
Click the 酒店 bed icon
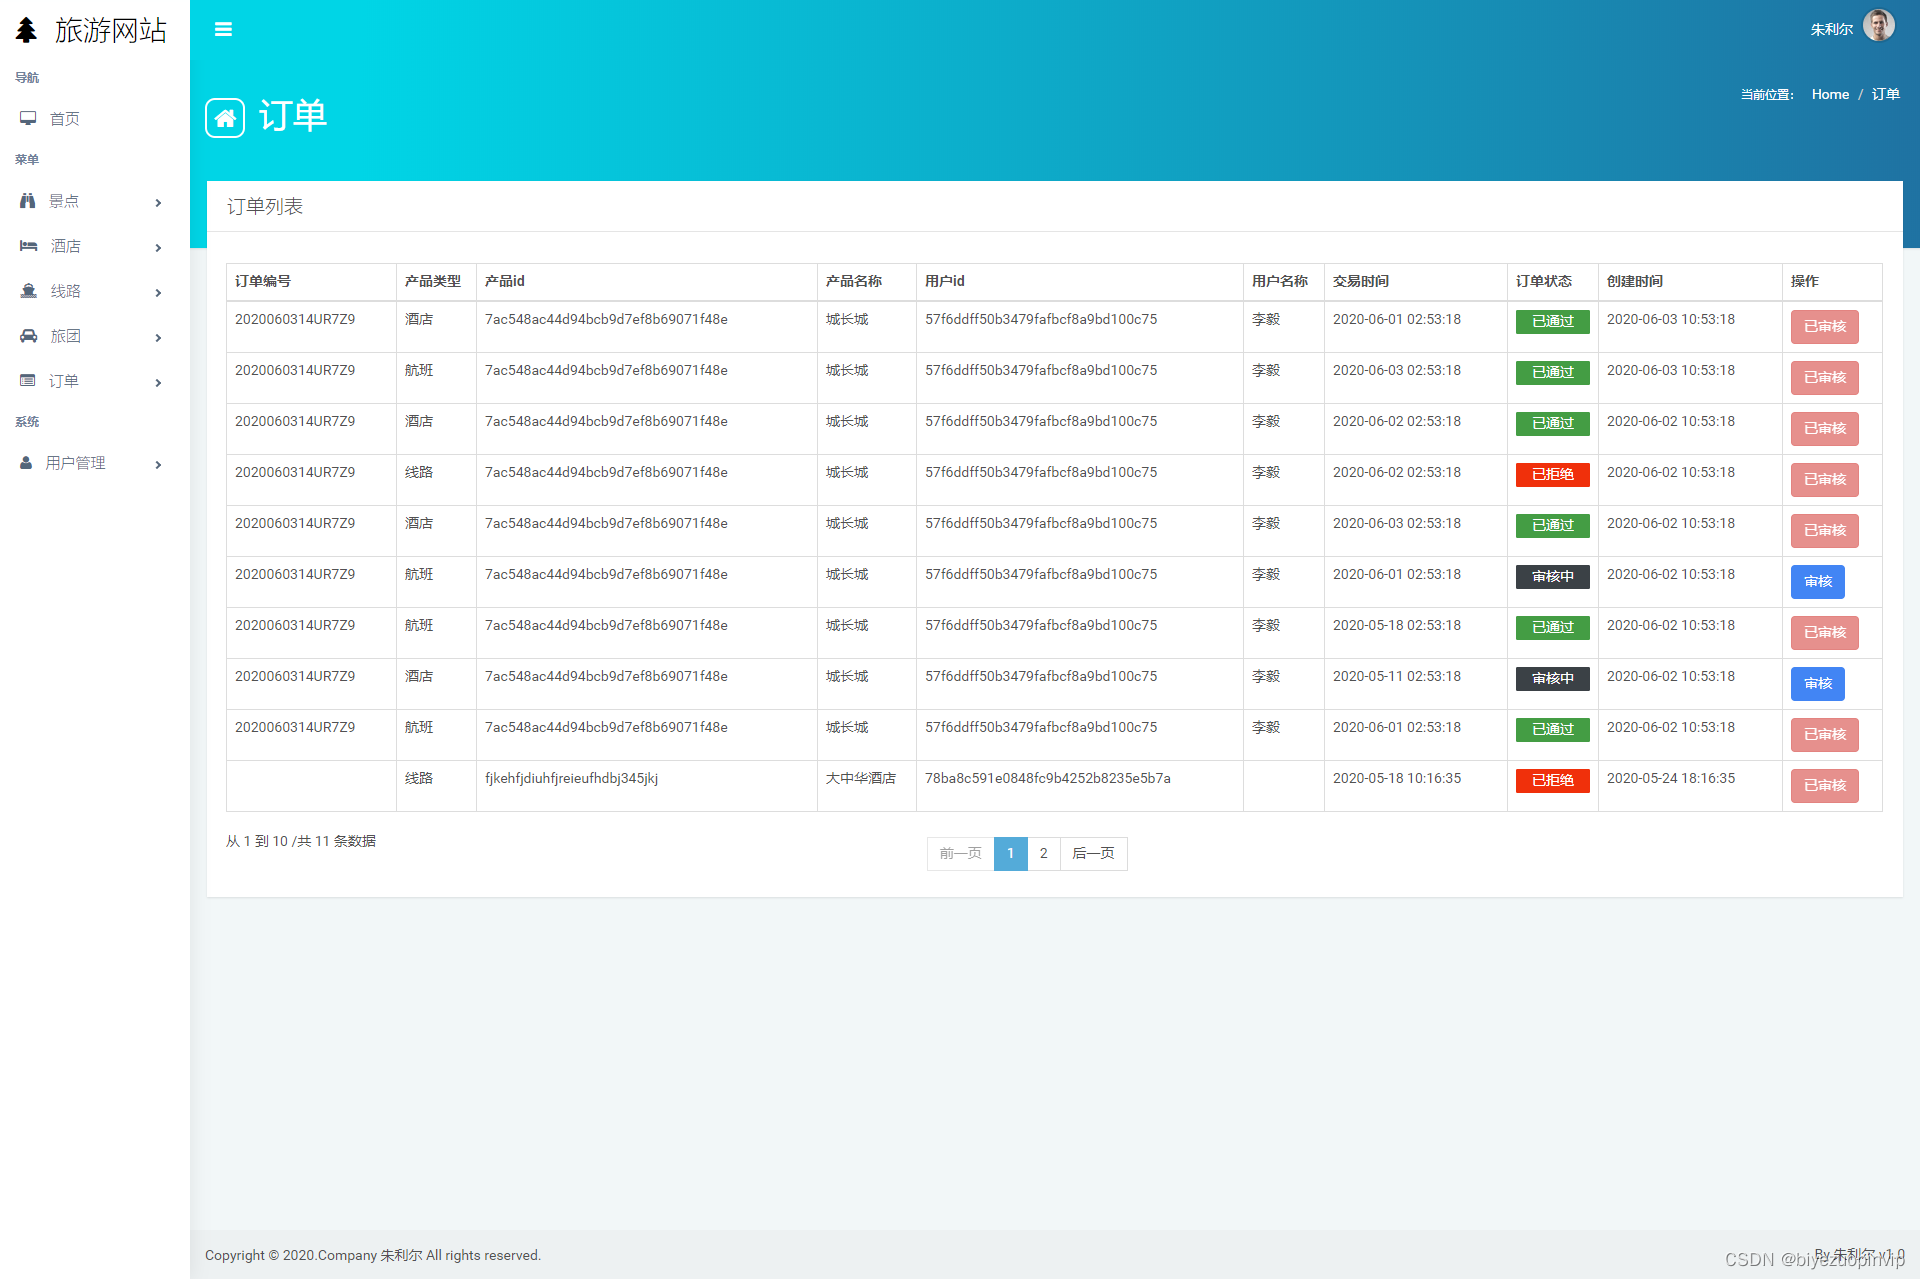(28, 246)
